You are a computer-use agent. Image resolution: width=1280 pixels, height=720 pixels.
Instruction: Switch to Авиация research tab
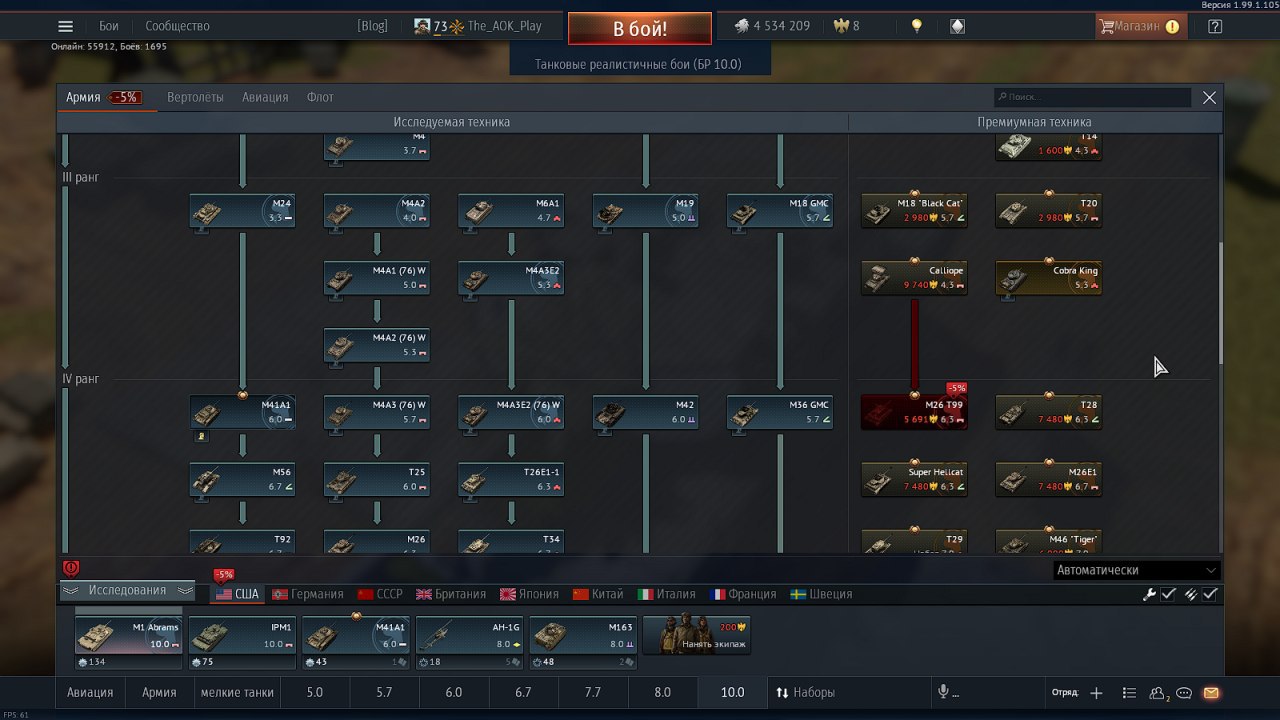coord(265,97)
